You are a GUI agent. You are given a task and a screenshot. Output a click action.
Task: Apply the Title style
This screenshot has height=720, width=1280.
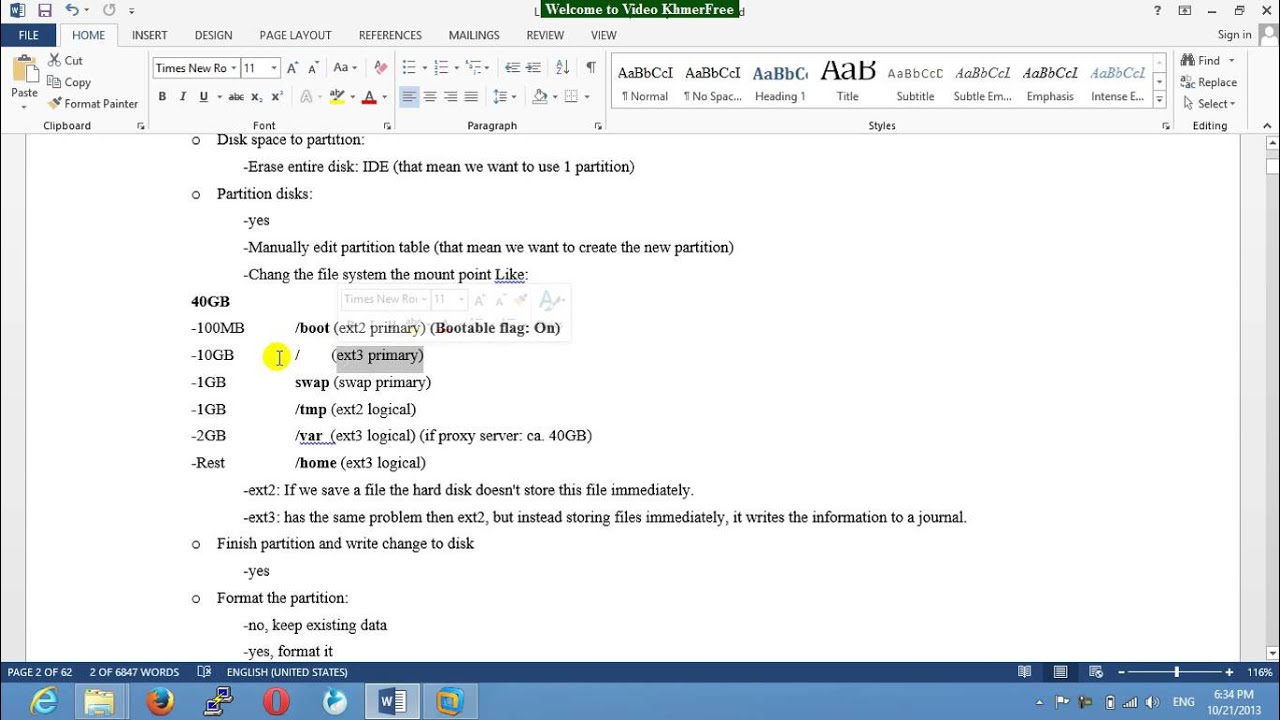(848, 82)
